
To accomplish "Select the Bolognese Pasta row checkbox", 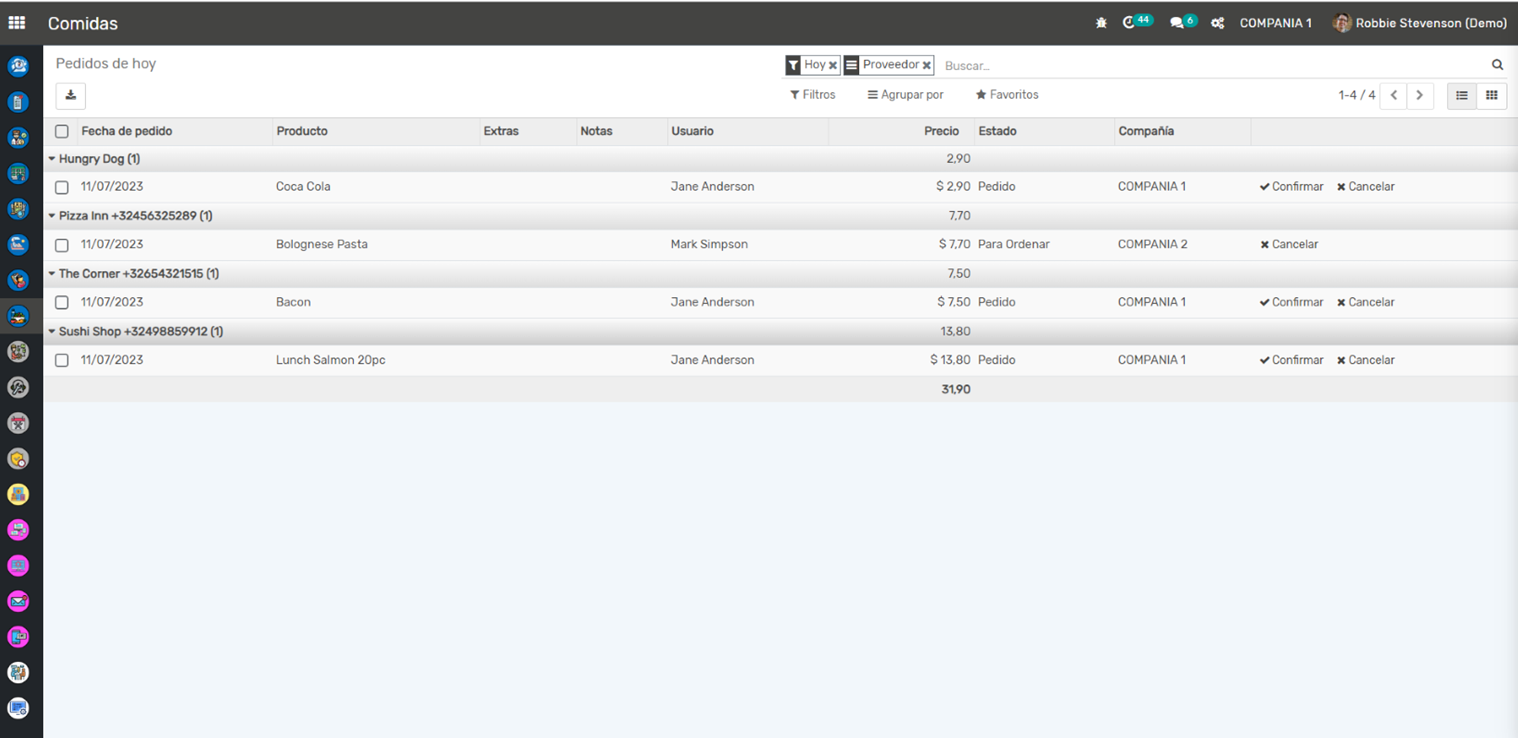I will (62, 245).
